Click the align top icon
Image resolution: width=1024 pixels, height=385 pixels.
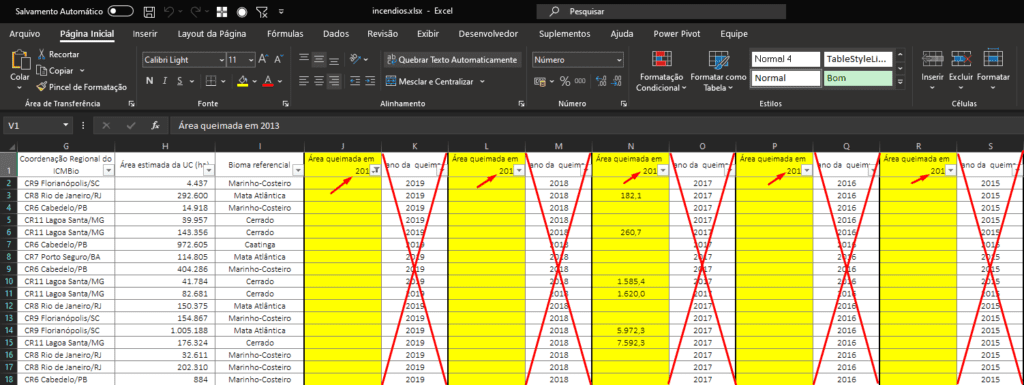[304, 59]
